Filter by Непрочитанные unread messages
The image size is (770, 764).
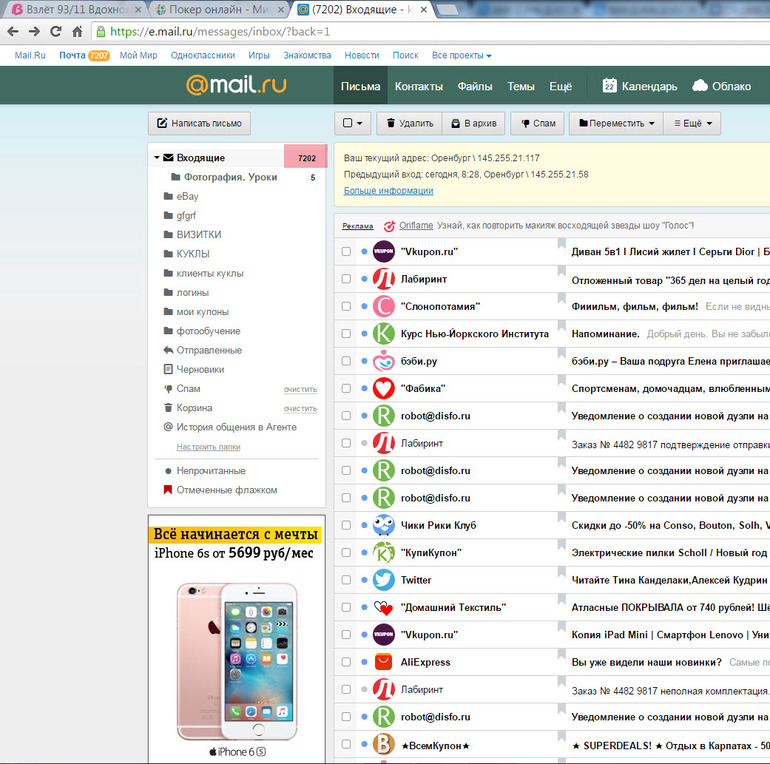click(211, 471)
